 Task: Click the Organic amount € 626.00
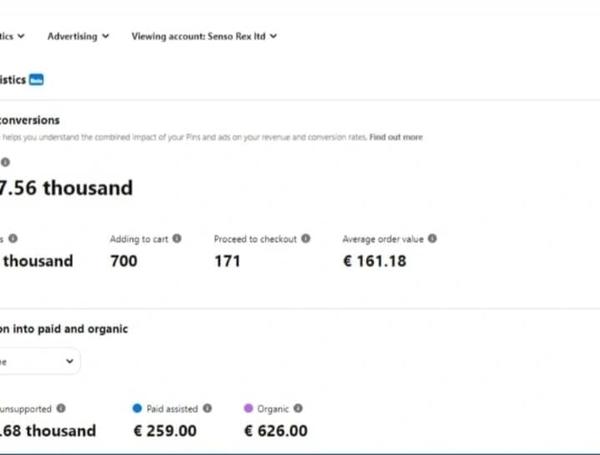coord(276,431)
